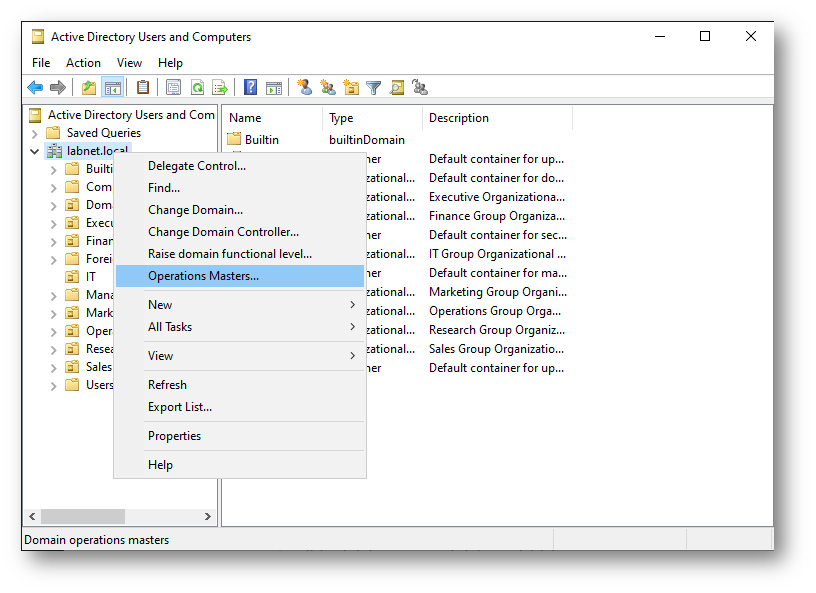Open the Action menu
This screenshot has height=593, width=816.
coord(83,63)
